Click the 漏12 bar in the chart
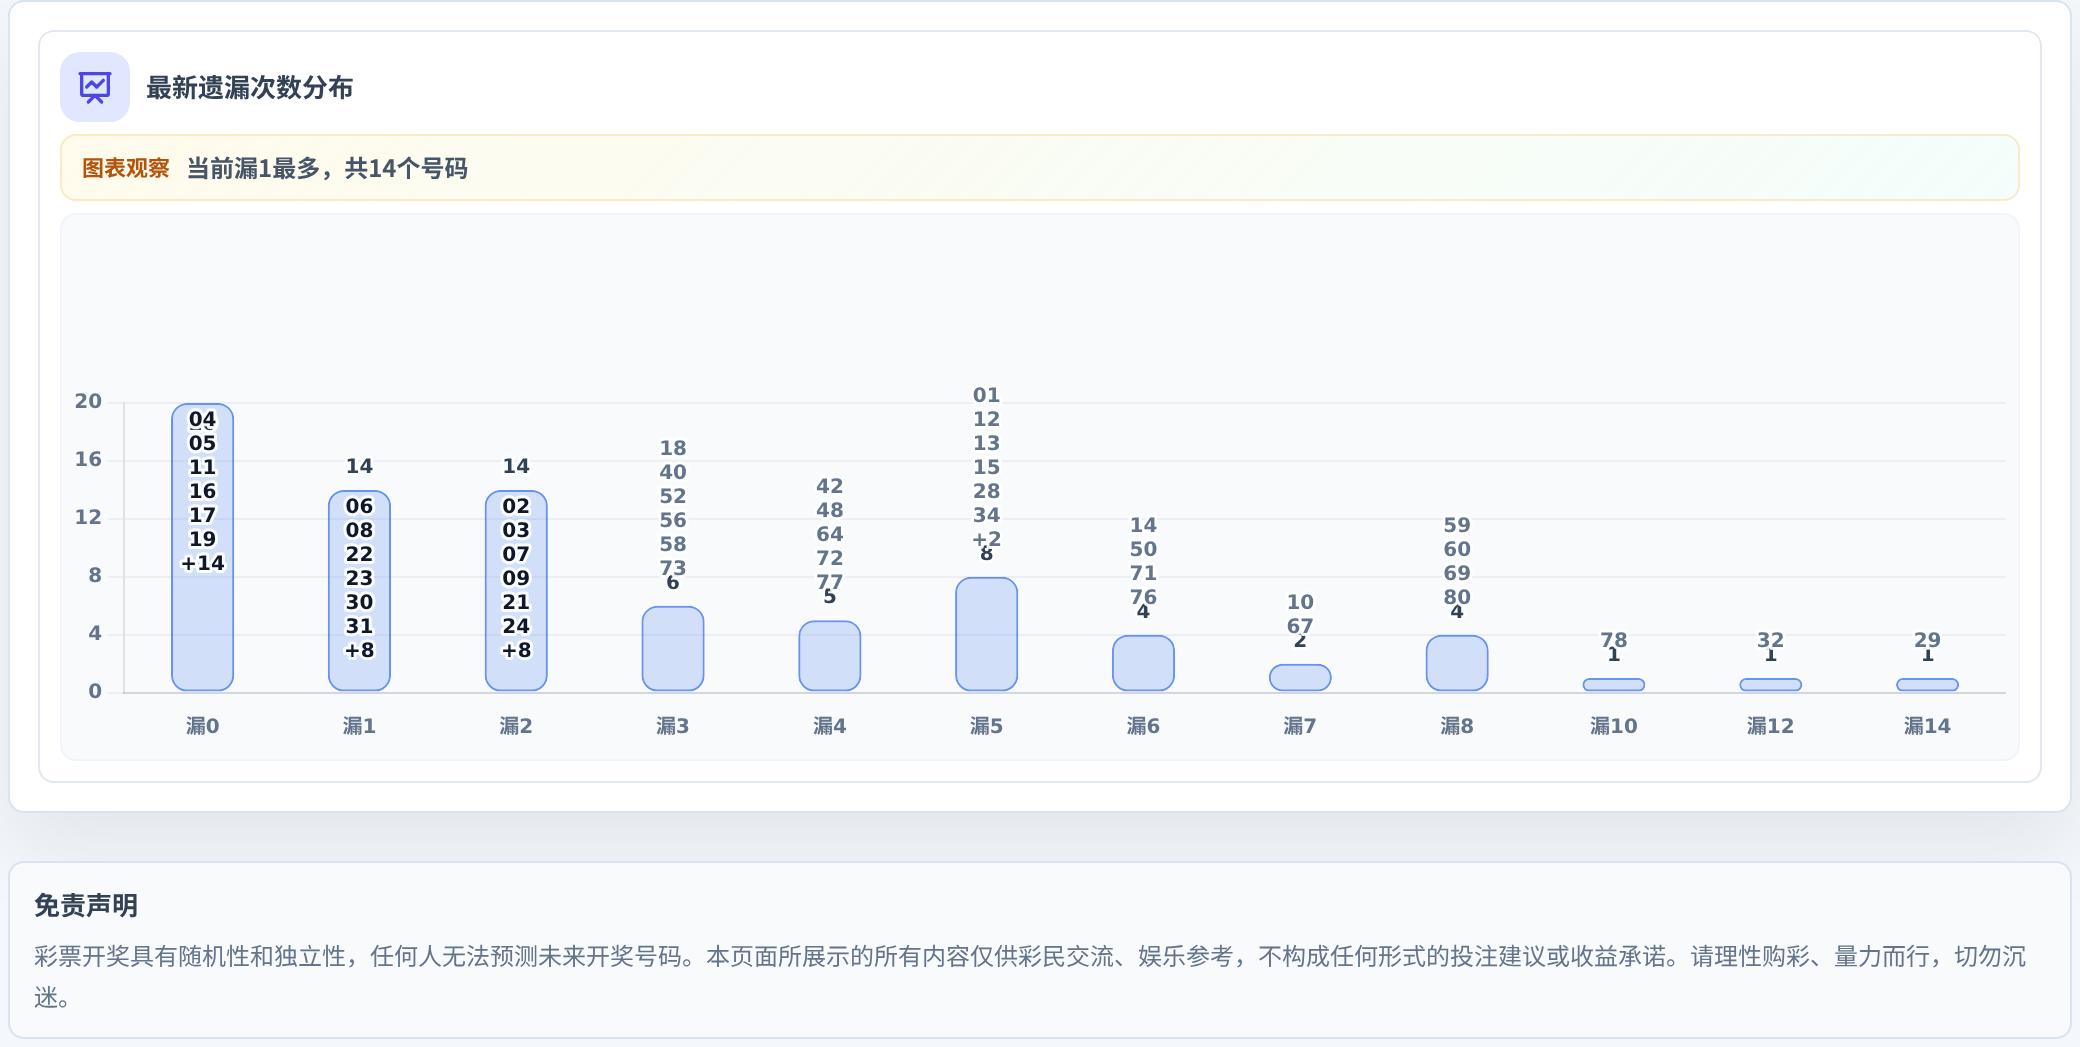The width and height of the screenshot is (2080, 1047). (x=1771, y=685)
